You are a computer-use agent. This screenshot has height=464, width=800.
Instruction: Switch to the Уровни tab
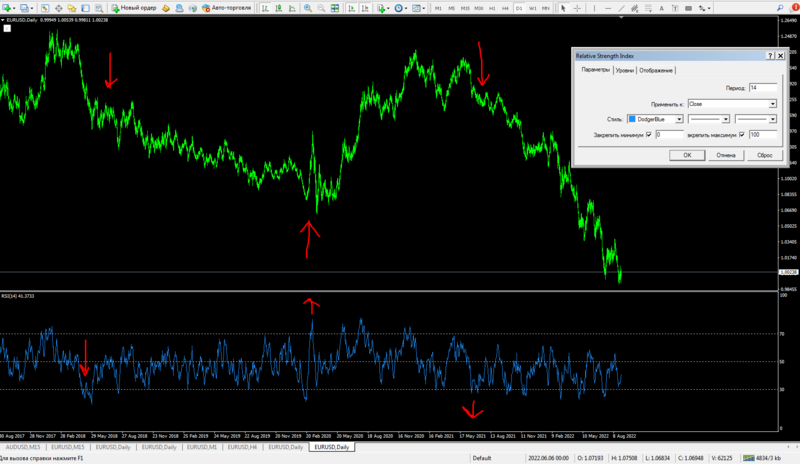pyautogui.click(x=624, y=70)
